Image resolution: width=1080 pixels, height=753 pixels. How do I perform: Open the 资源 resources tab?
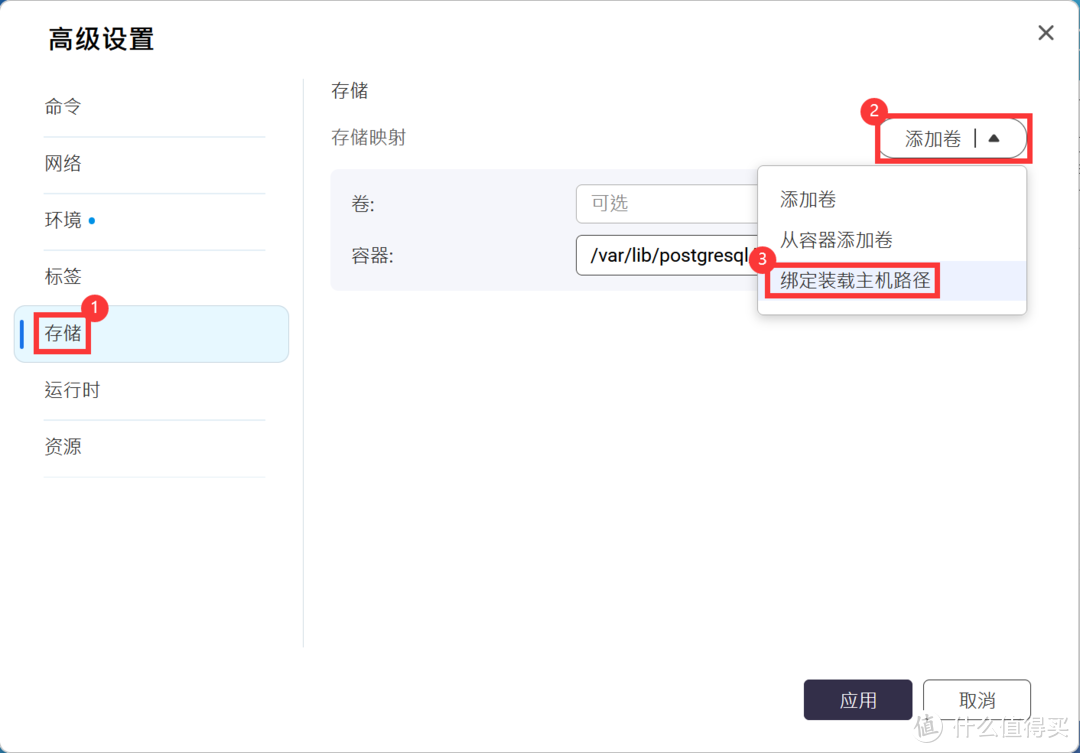[x=62, y=446]
